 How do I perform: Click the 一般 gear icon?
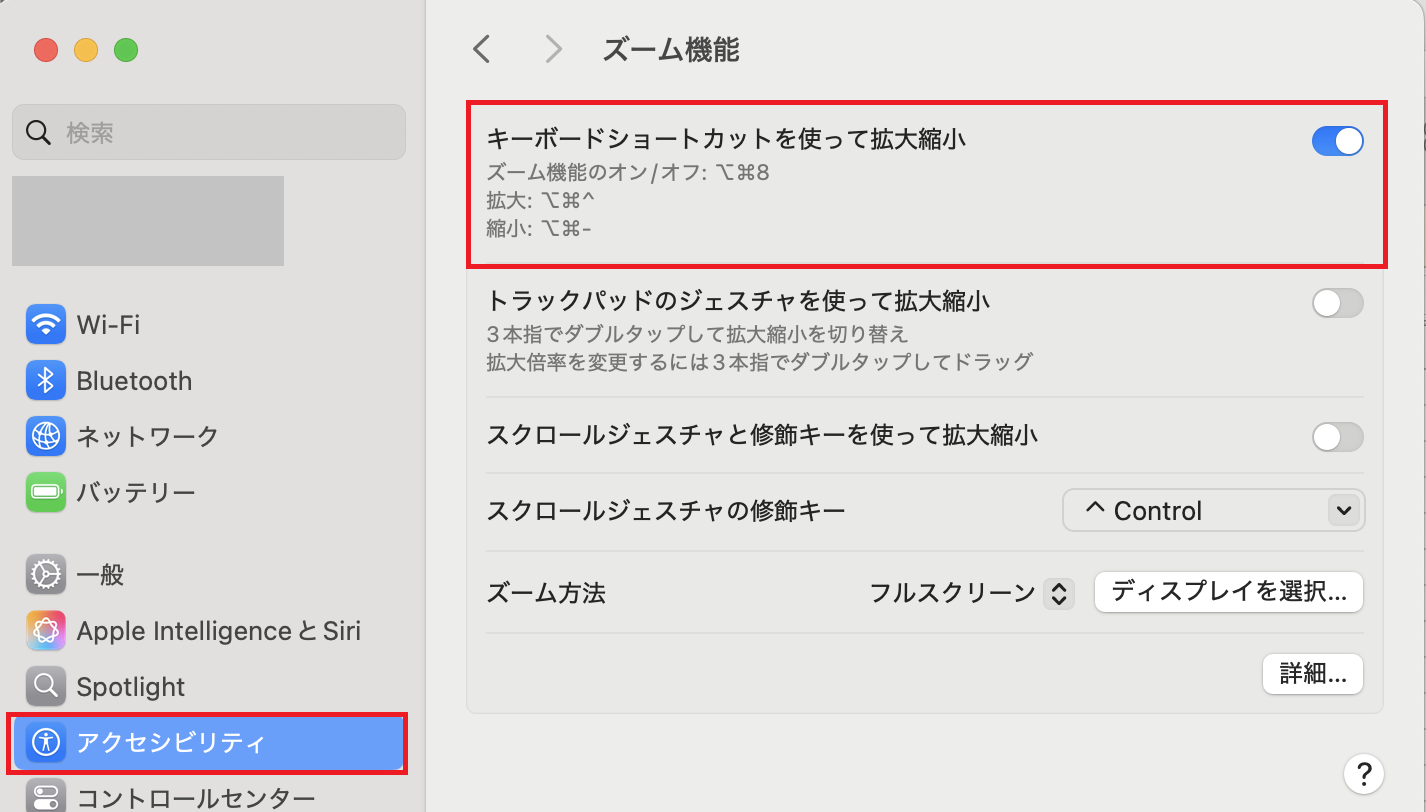pos(46,575)
